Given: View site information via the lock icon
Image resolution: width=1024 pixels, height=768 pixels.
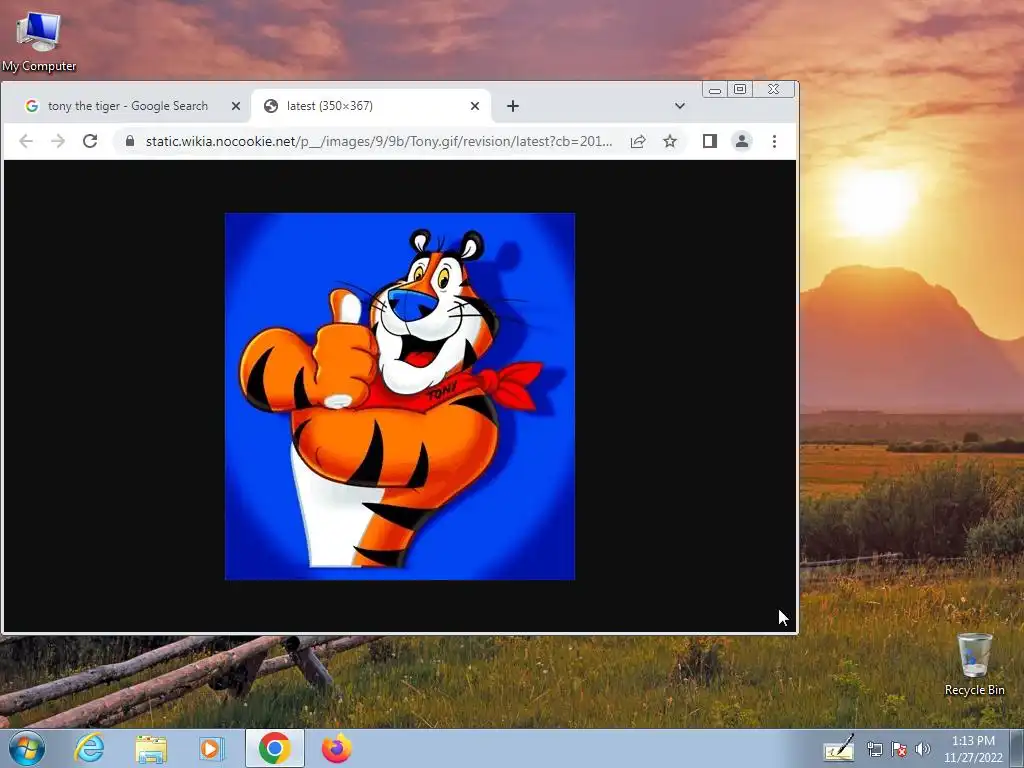Looking at the screenshot, I should click(130, 141).
